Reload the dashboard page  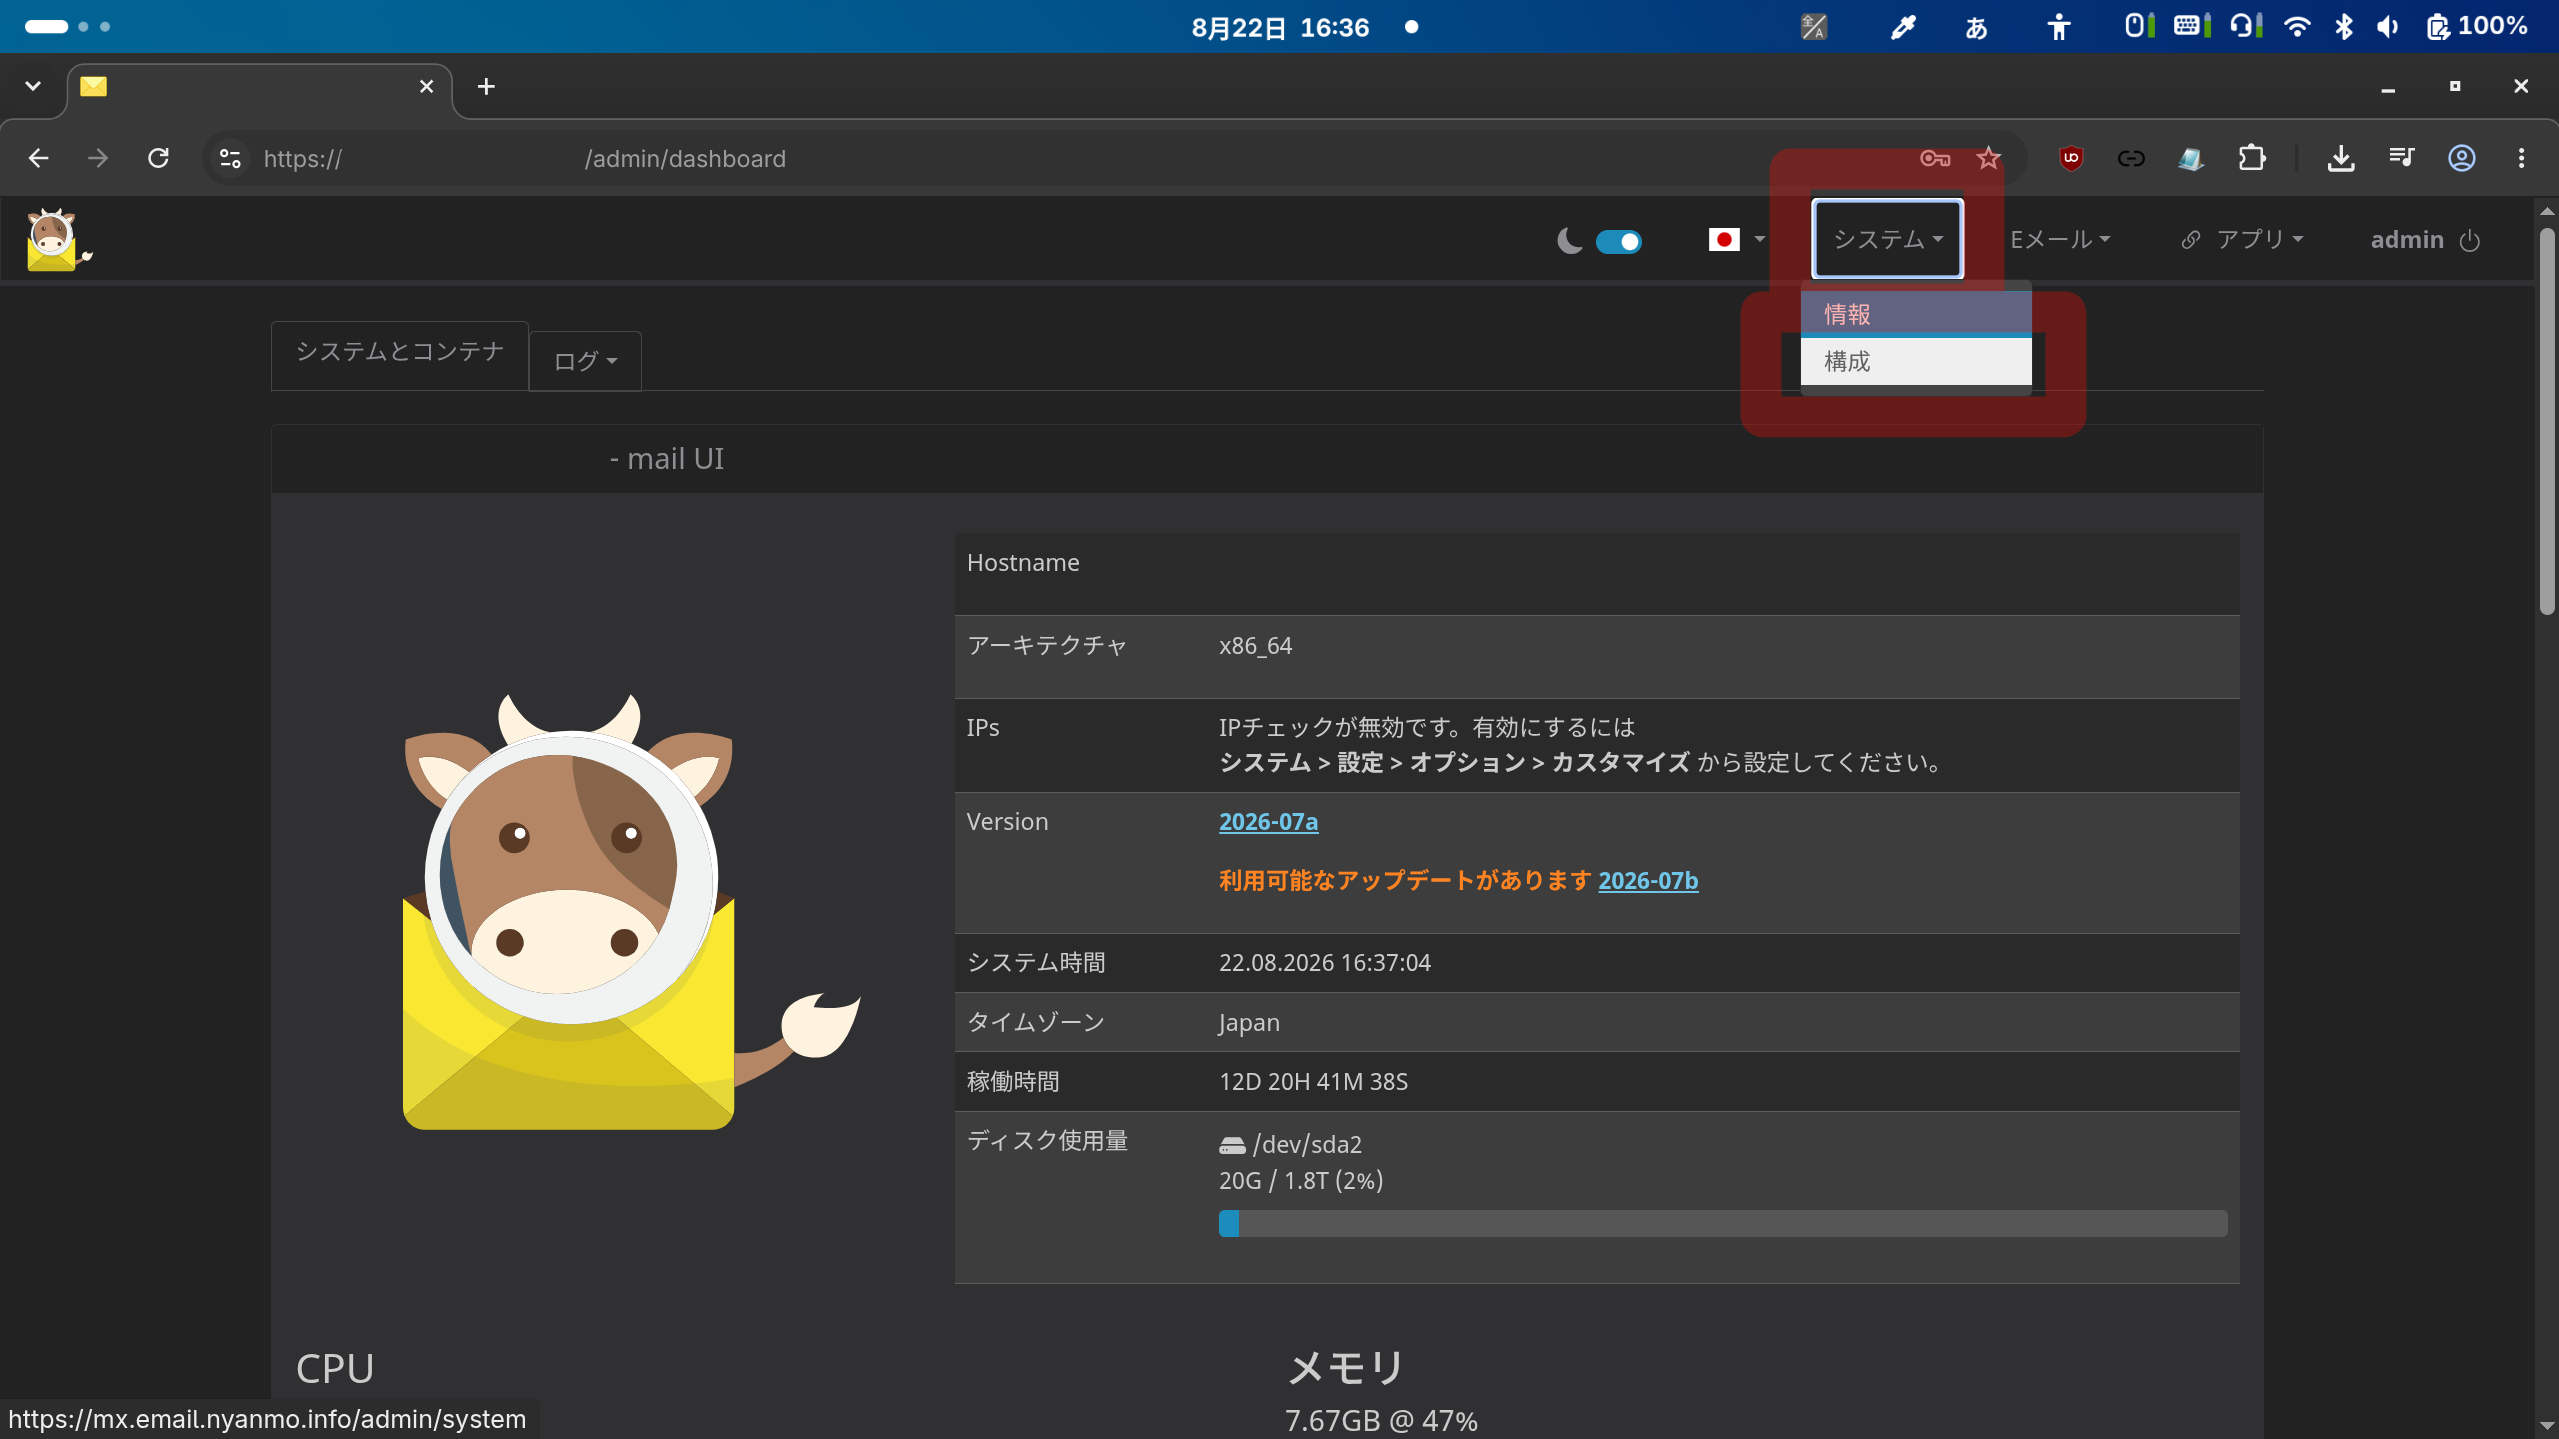pyautogui.click(x=158, y=158)
